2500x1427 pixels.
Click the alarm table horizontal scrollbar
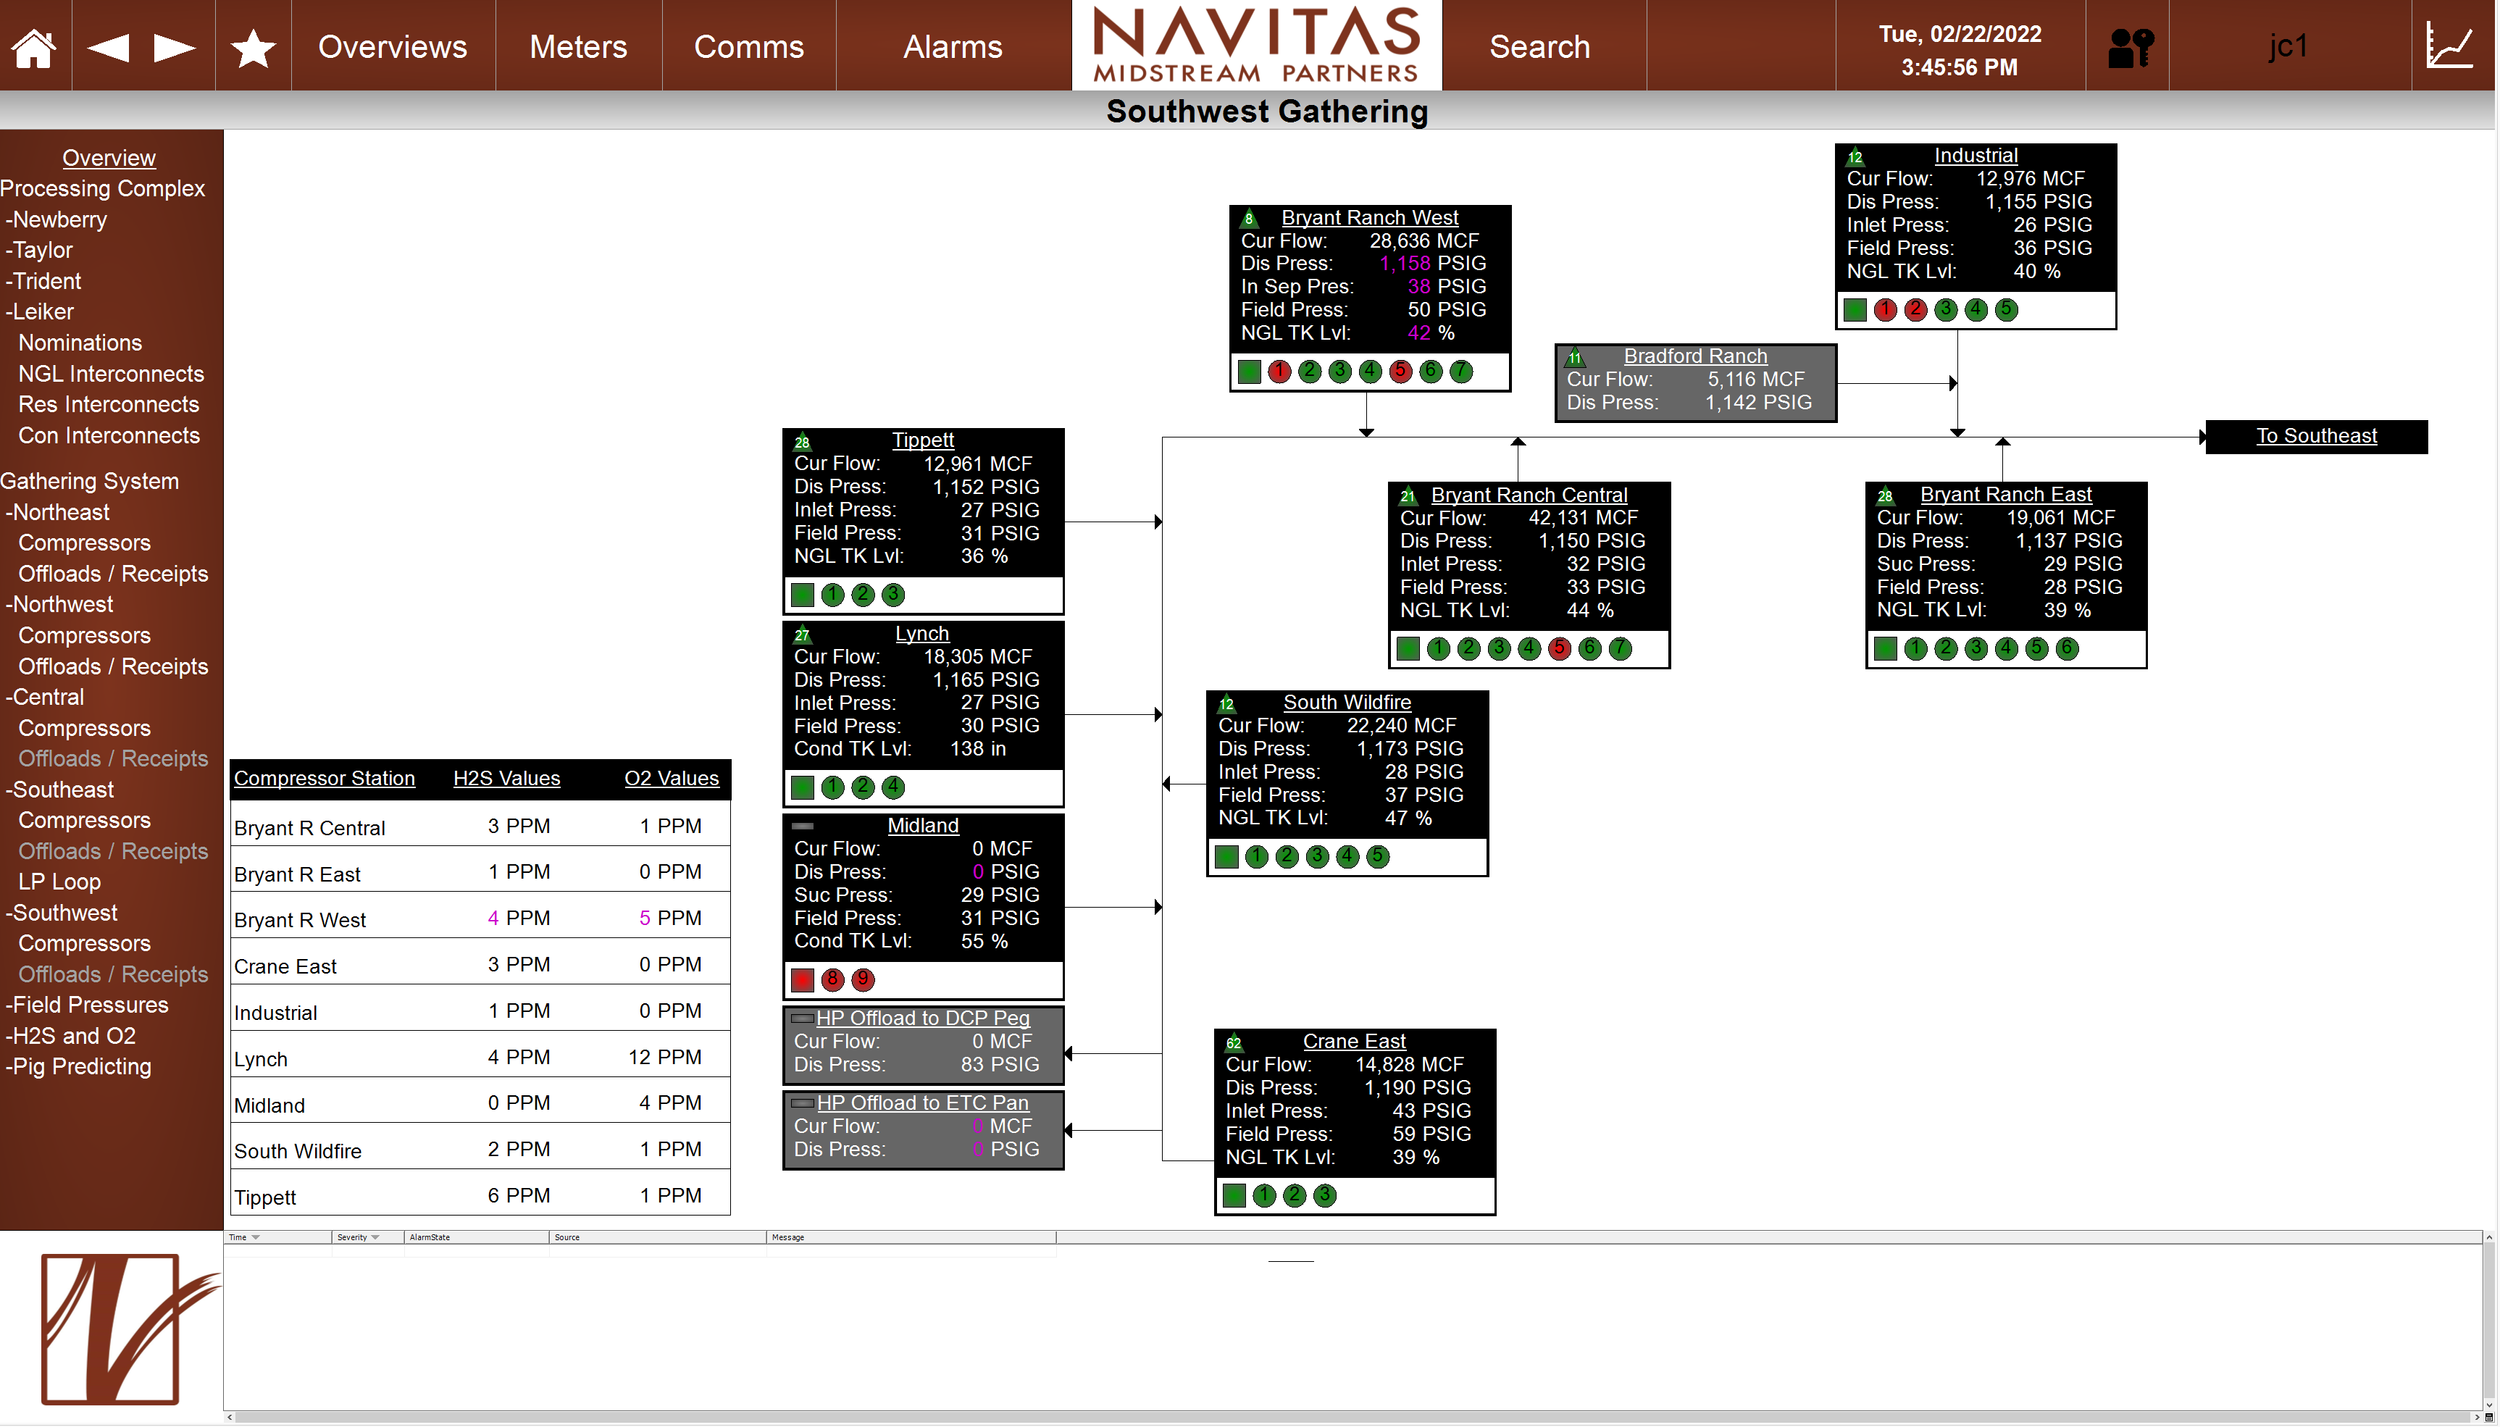[x=1350, y=1417]
